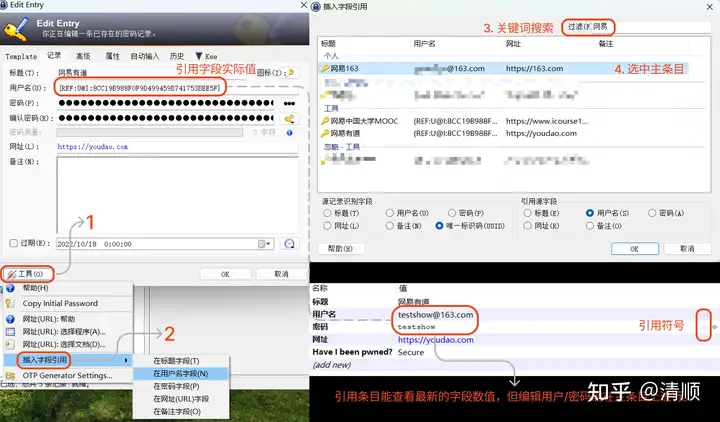Viewport: 720px width, 422px height.
Task: Click the 密码质量 quality progress bar
Action: [x=150, y=132]
